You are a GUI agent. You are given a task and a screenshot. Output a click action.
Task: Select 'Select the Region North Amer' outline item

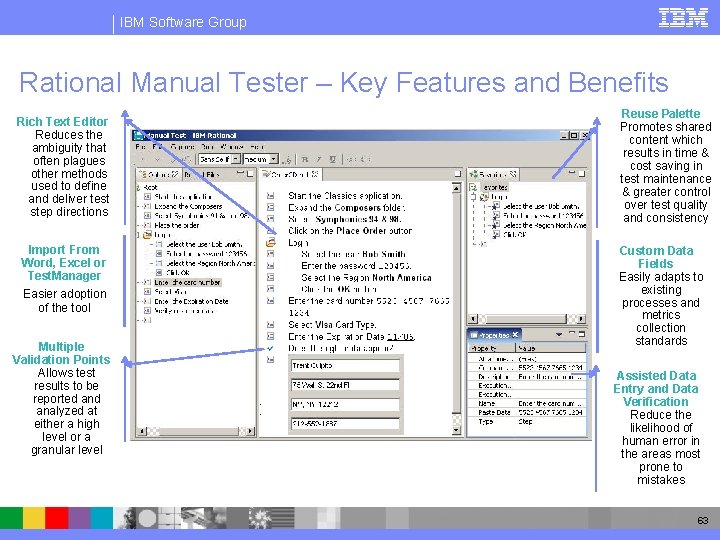coord(210,264)
